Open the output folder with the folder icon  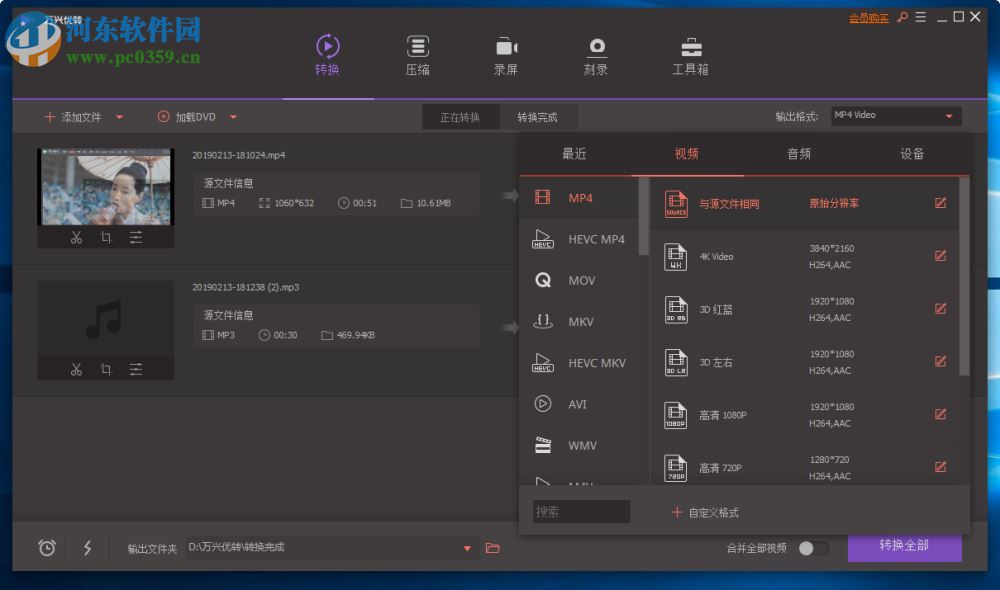tap(492, 548)
